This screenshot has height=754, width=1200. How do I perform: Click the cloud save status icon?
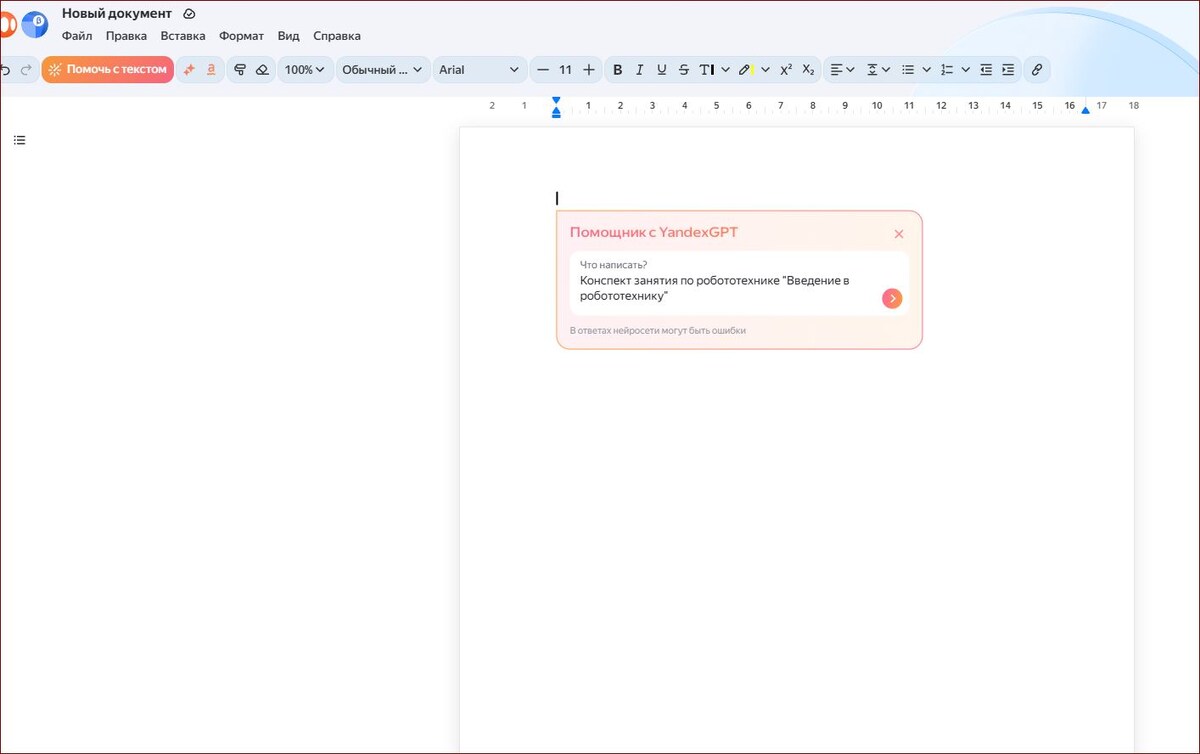tap(189, 14)
